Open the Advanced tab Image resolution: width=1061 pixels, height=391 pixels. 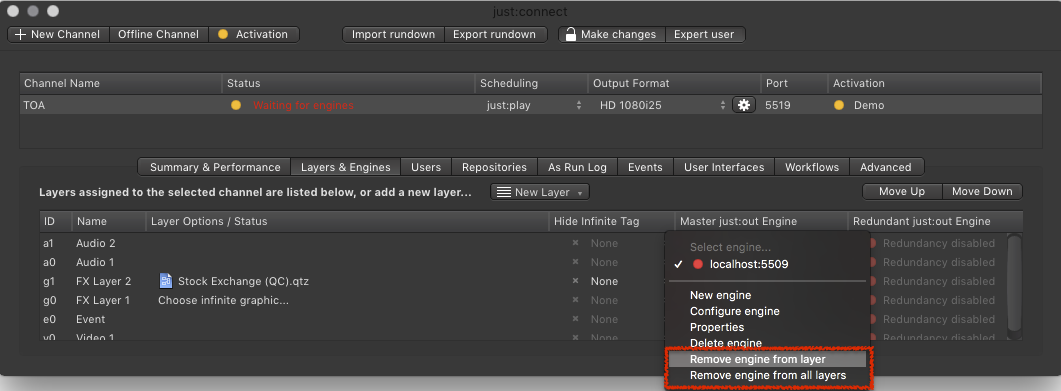pos(886,167)
